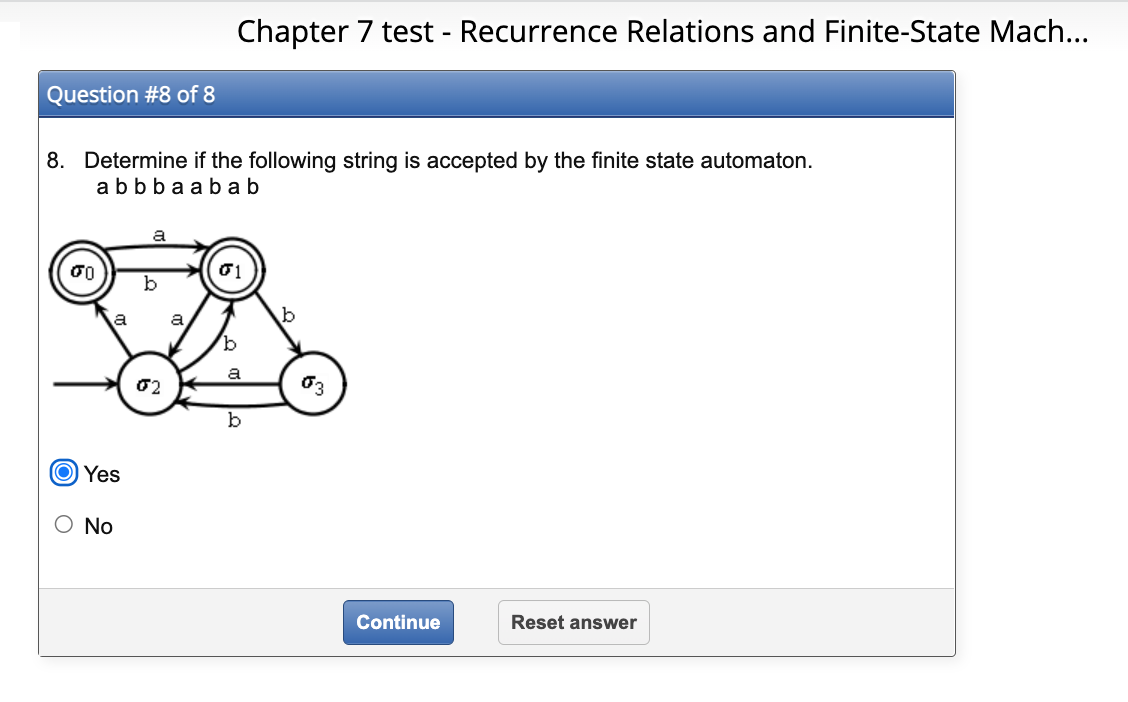Deselect the currently chosen Yes answer

click(x=63, y=473)
